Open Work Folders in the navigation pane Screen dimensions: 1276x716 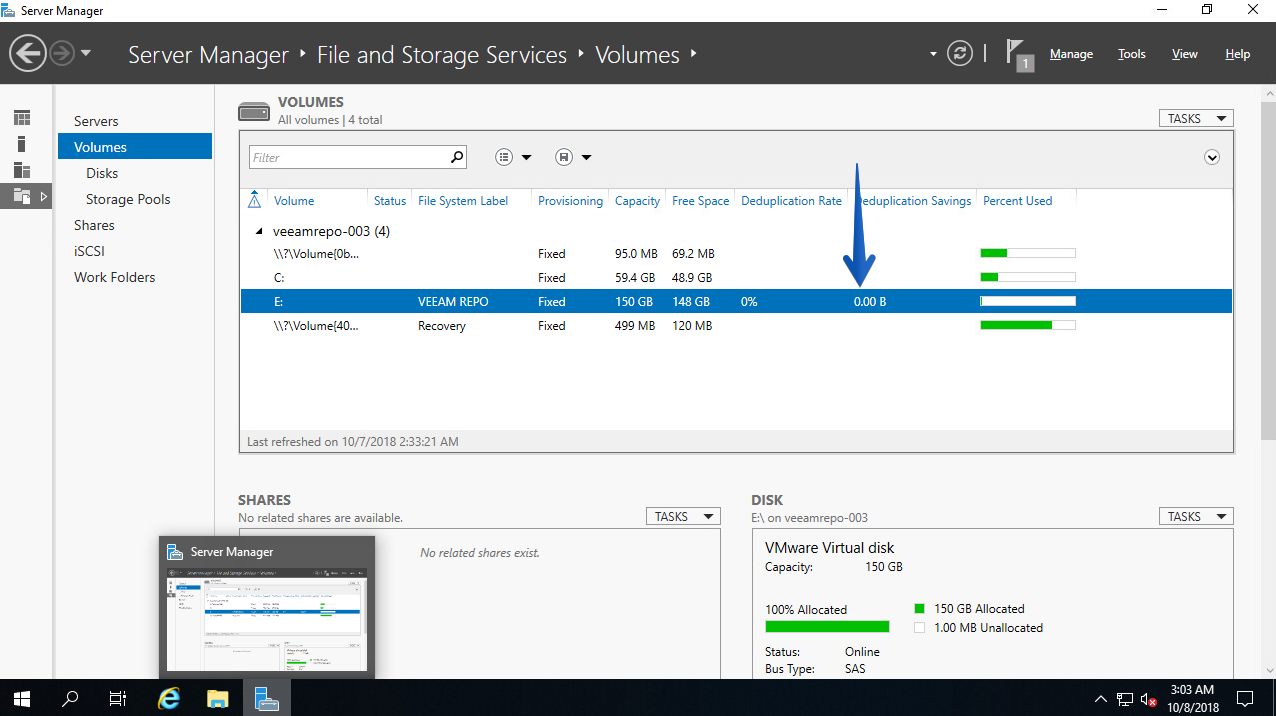(x=114, y=277)
